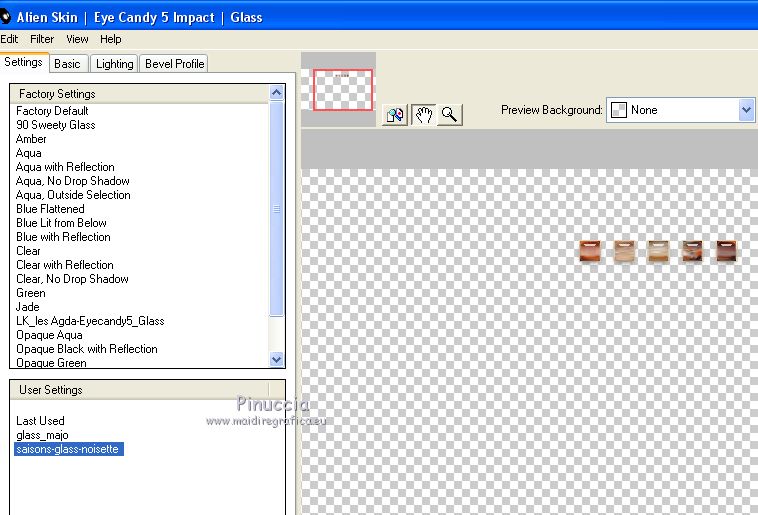
Task: Select Clear with Reflection preset
Action: pos(65,265)
